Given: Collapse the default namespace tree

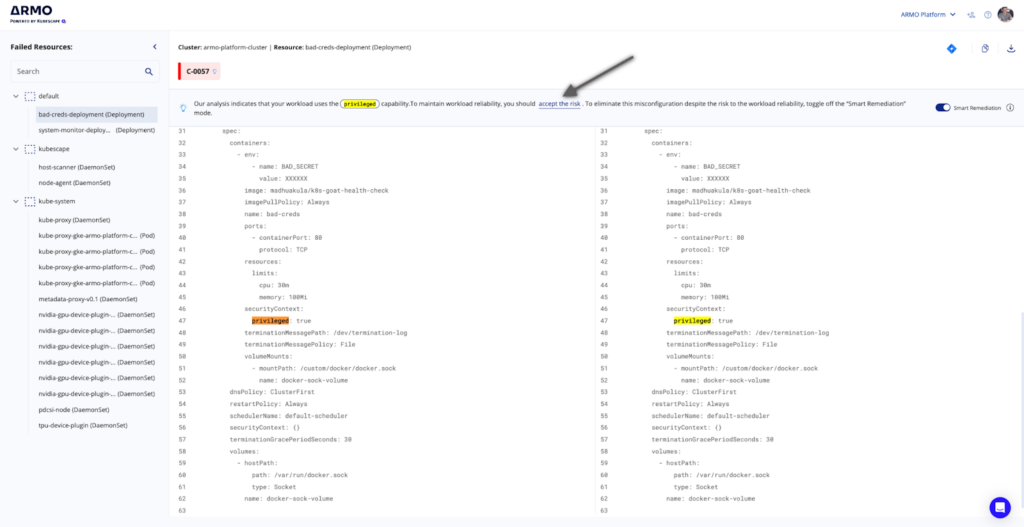Looking at the screenshot, I should [x=16, y=96].
